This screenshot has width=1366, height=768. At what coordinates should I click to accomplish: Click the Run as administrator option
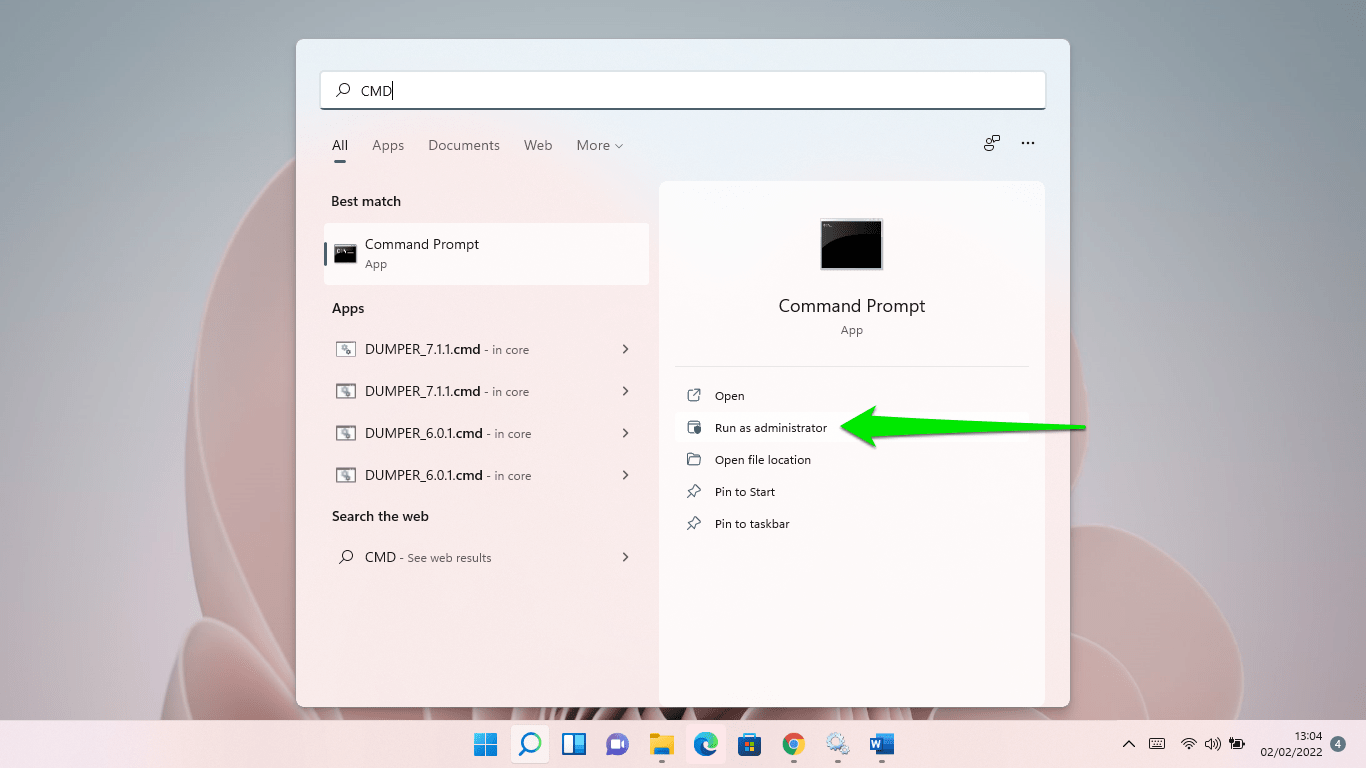(770, 428)
